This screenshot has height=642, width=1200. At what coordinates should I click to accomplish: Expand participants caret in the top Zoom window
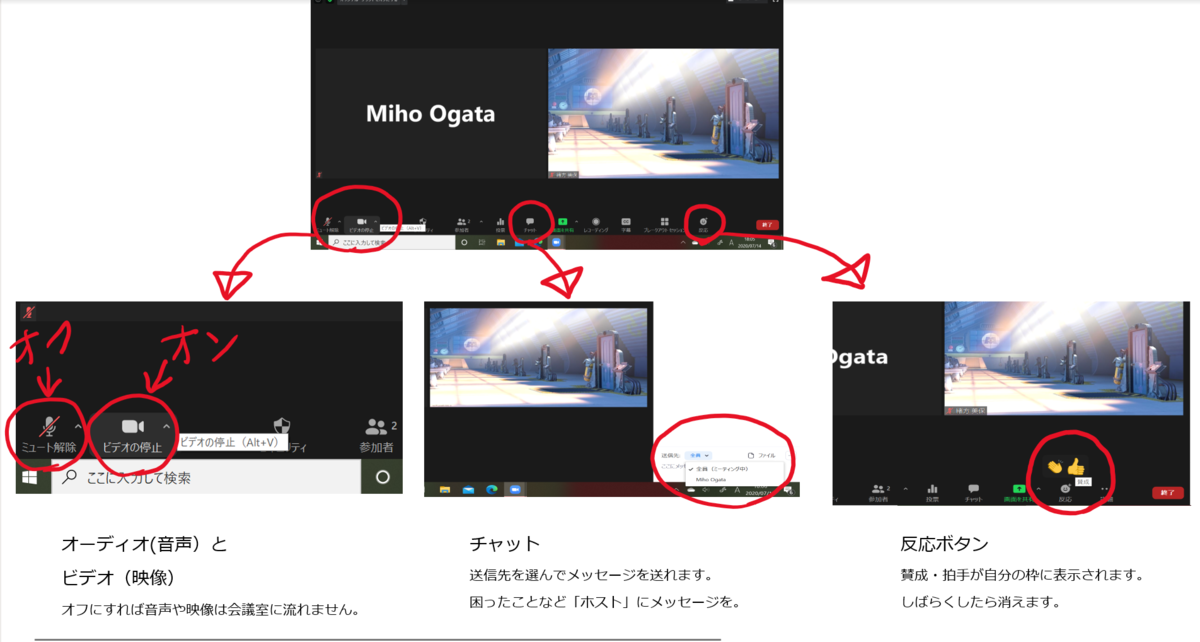tap(481, 221)
